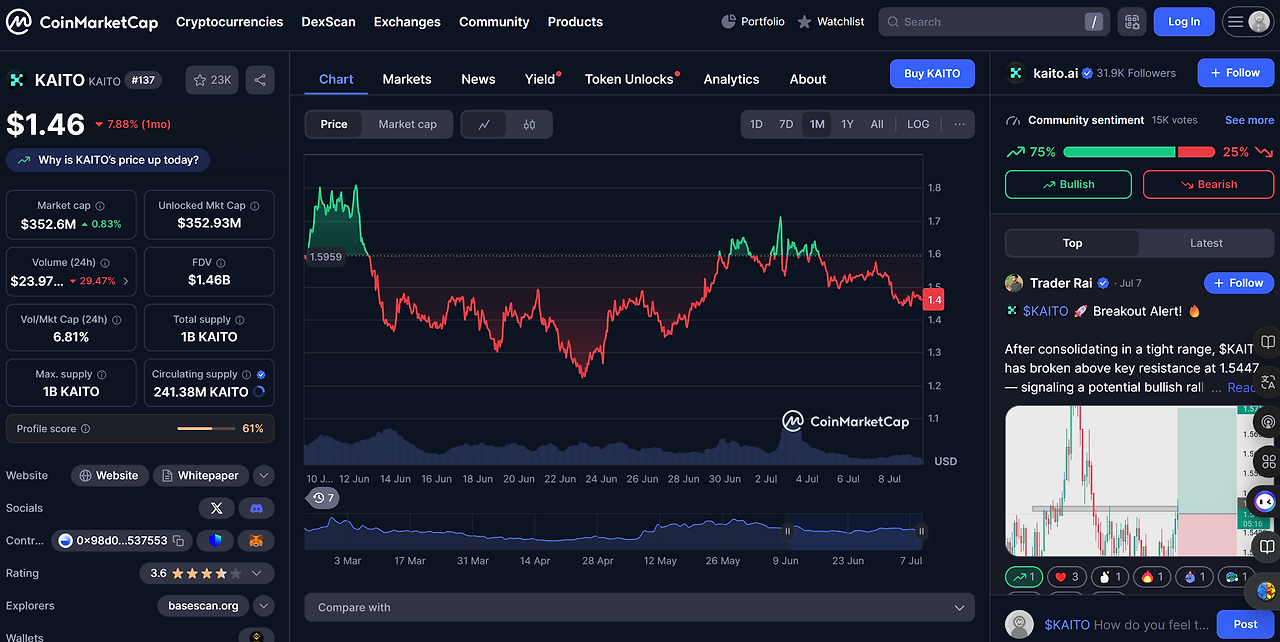Select the 7D time range
Viewport: 1280px width, 642px height.
(786, 124)
